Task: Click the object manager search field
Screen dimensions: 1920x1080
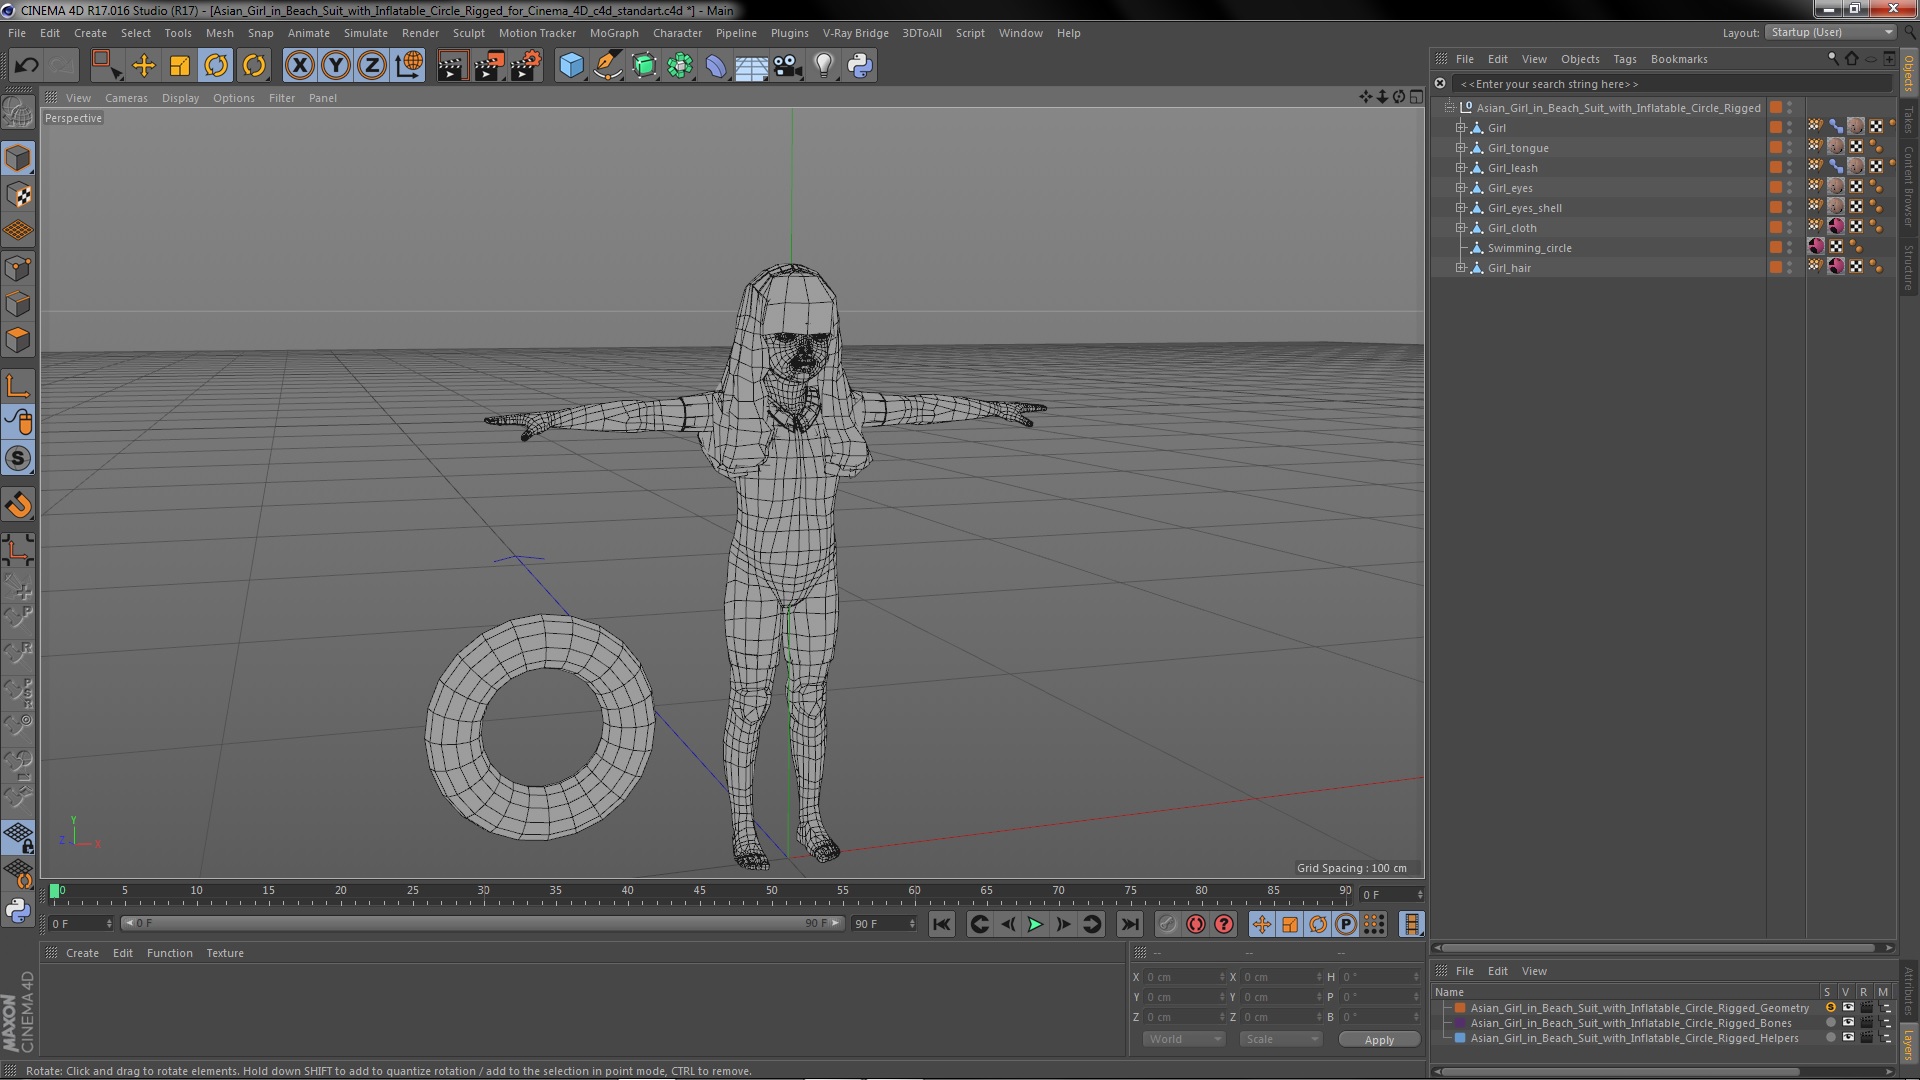Action: (x=1670, y=84)
